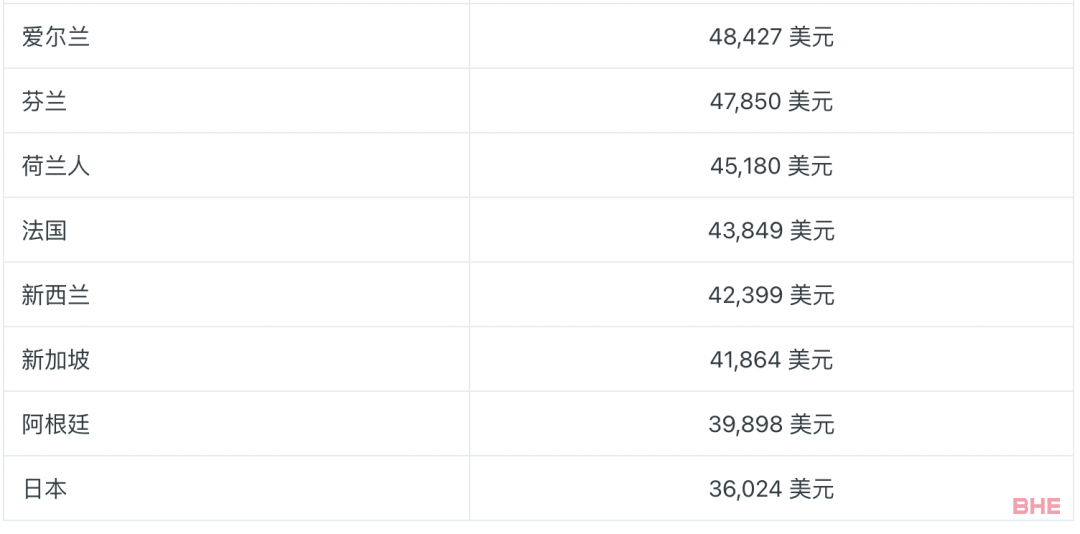Click 美元 text in the 新加坡 row
The image size is (1080, 534).
click(x=811, y=360)
